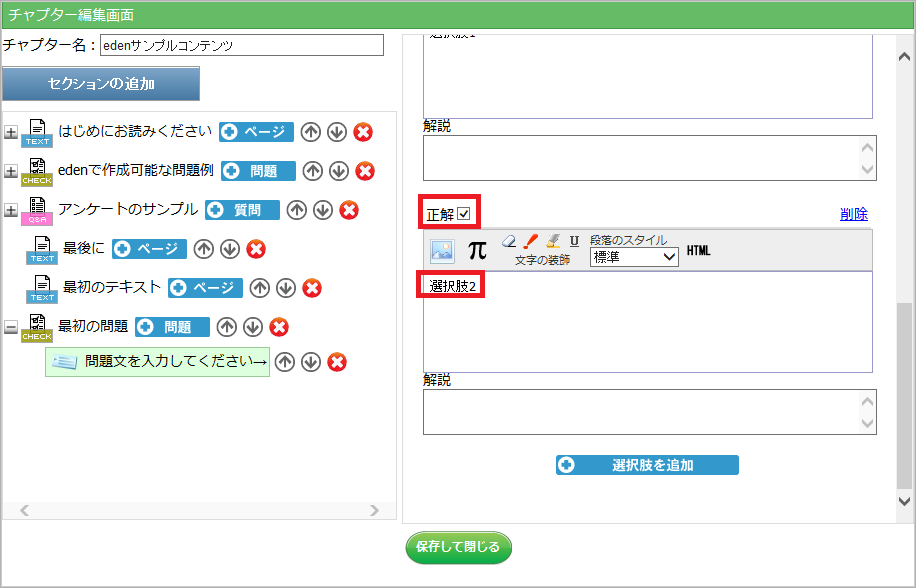The image size is (916, 588).
Task: Apply red text color marker
Action: click(x=530, y=241)
